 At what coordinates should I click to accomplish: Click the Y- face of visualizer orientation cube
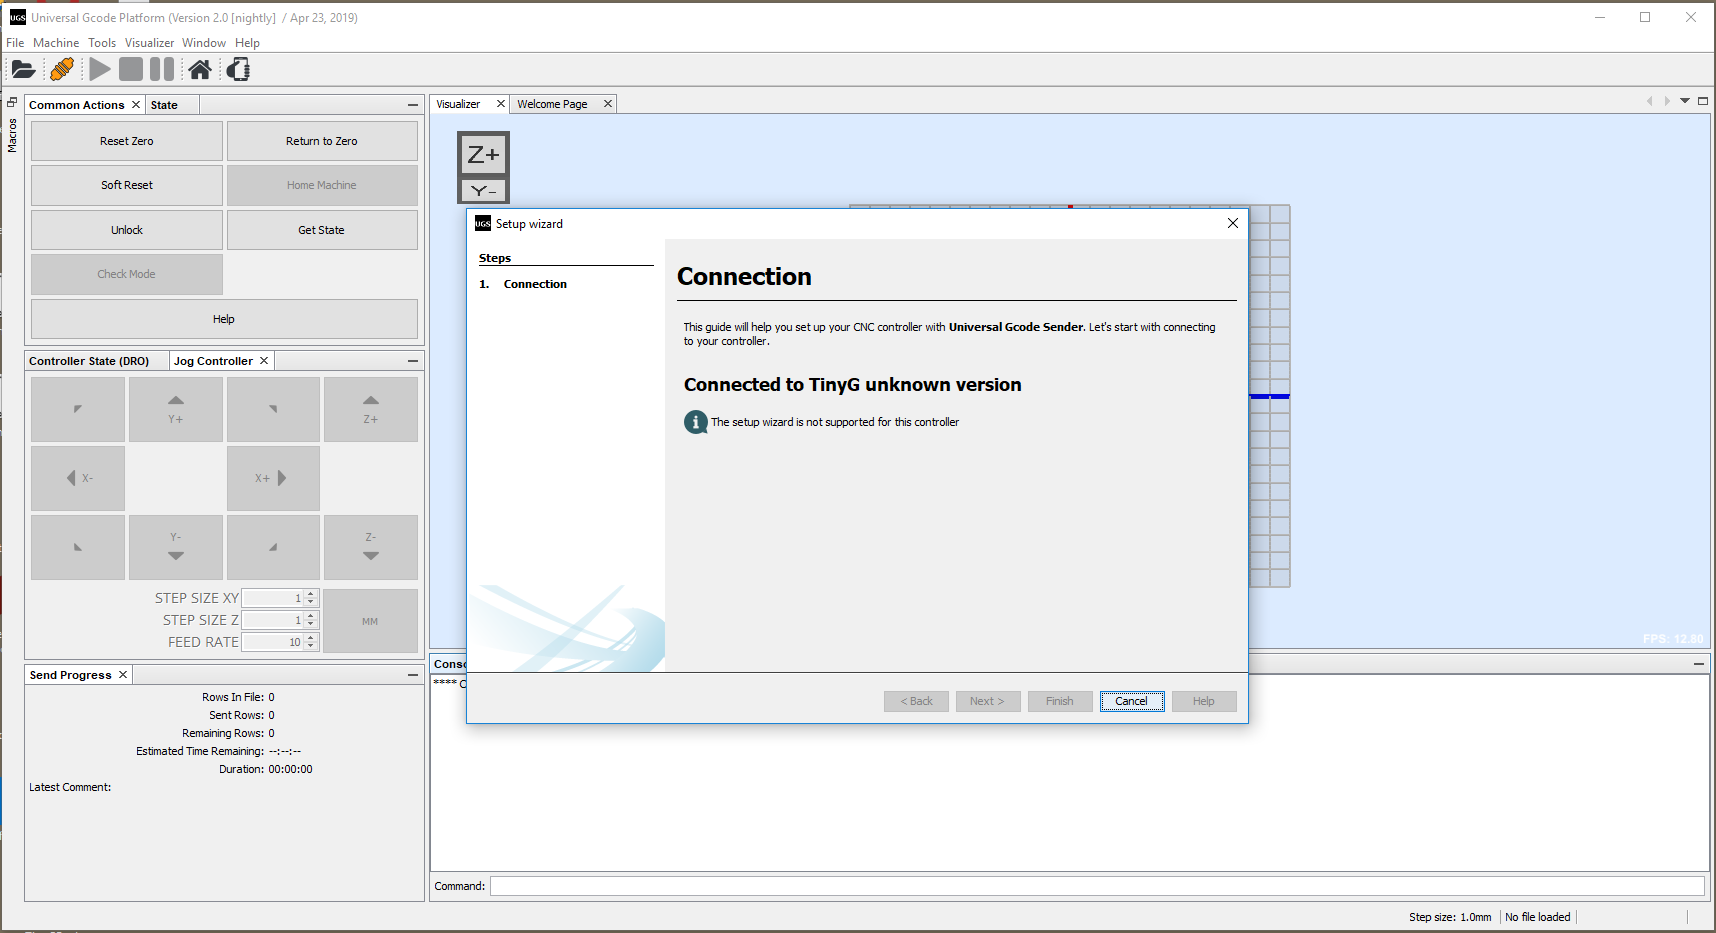point(484,190)
